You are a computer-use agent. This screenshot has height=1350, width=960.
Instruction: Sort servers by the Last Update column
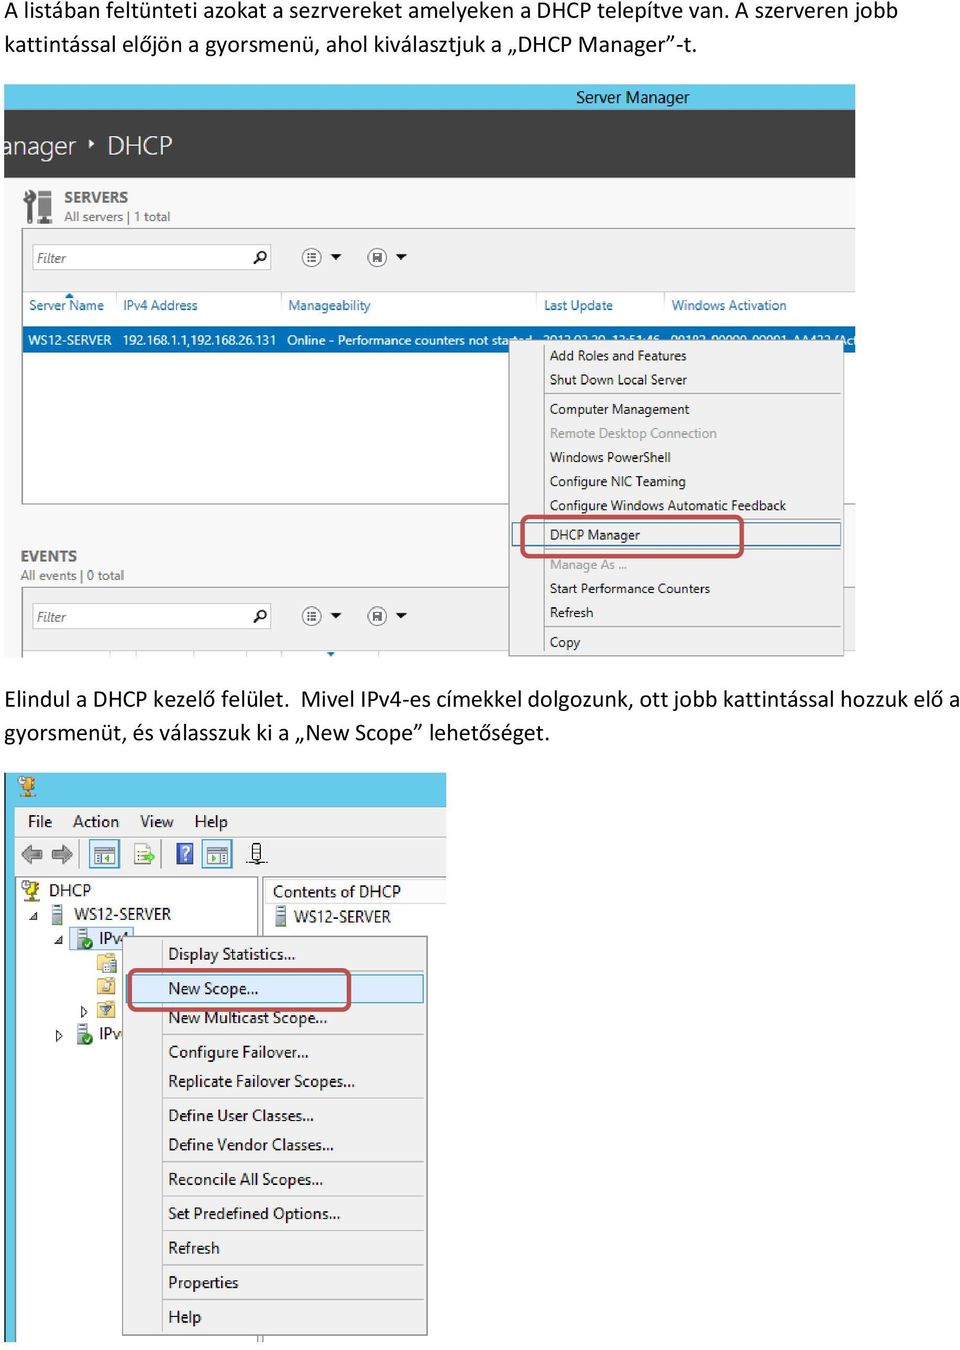pos(578,305)
